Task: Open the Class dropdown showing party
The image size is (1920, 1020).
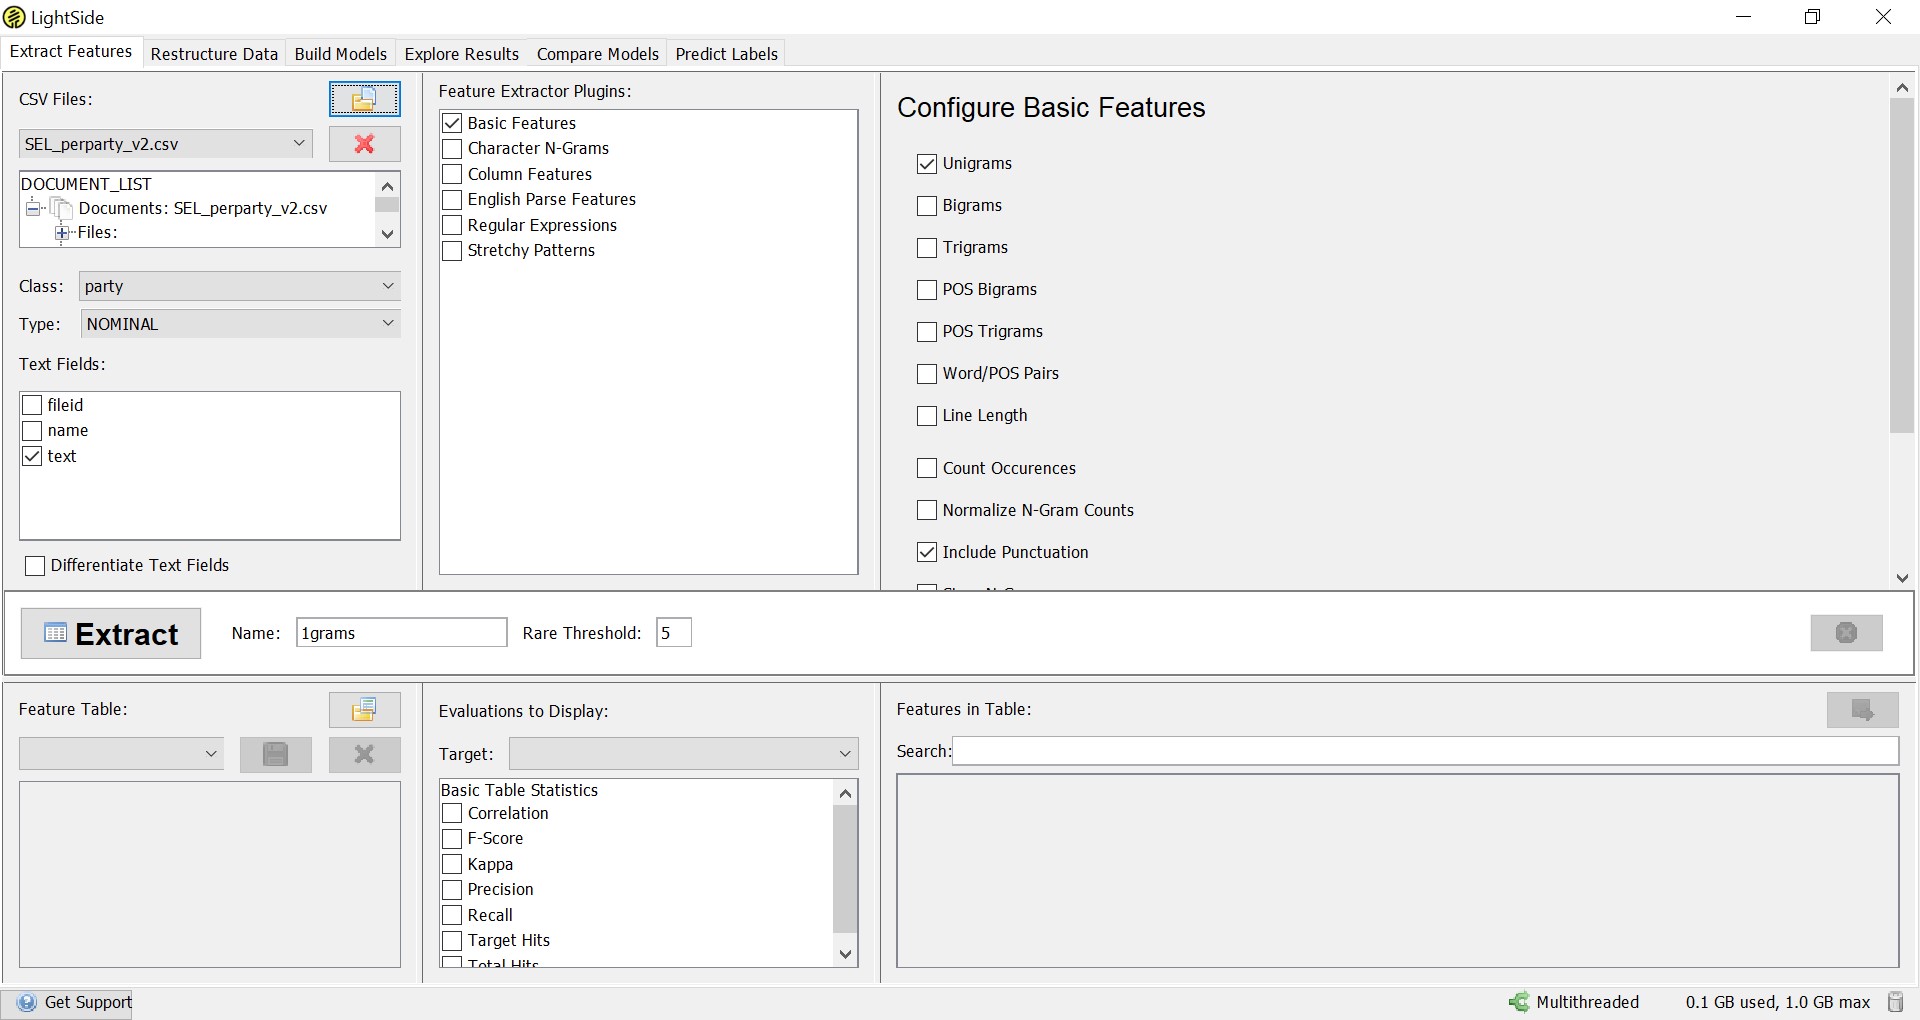Action: [x=239, y=287]
